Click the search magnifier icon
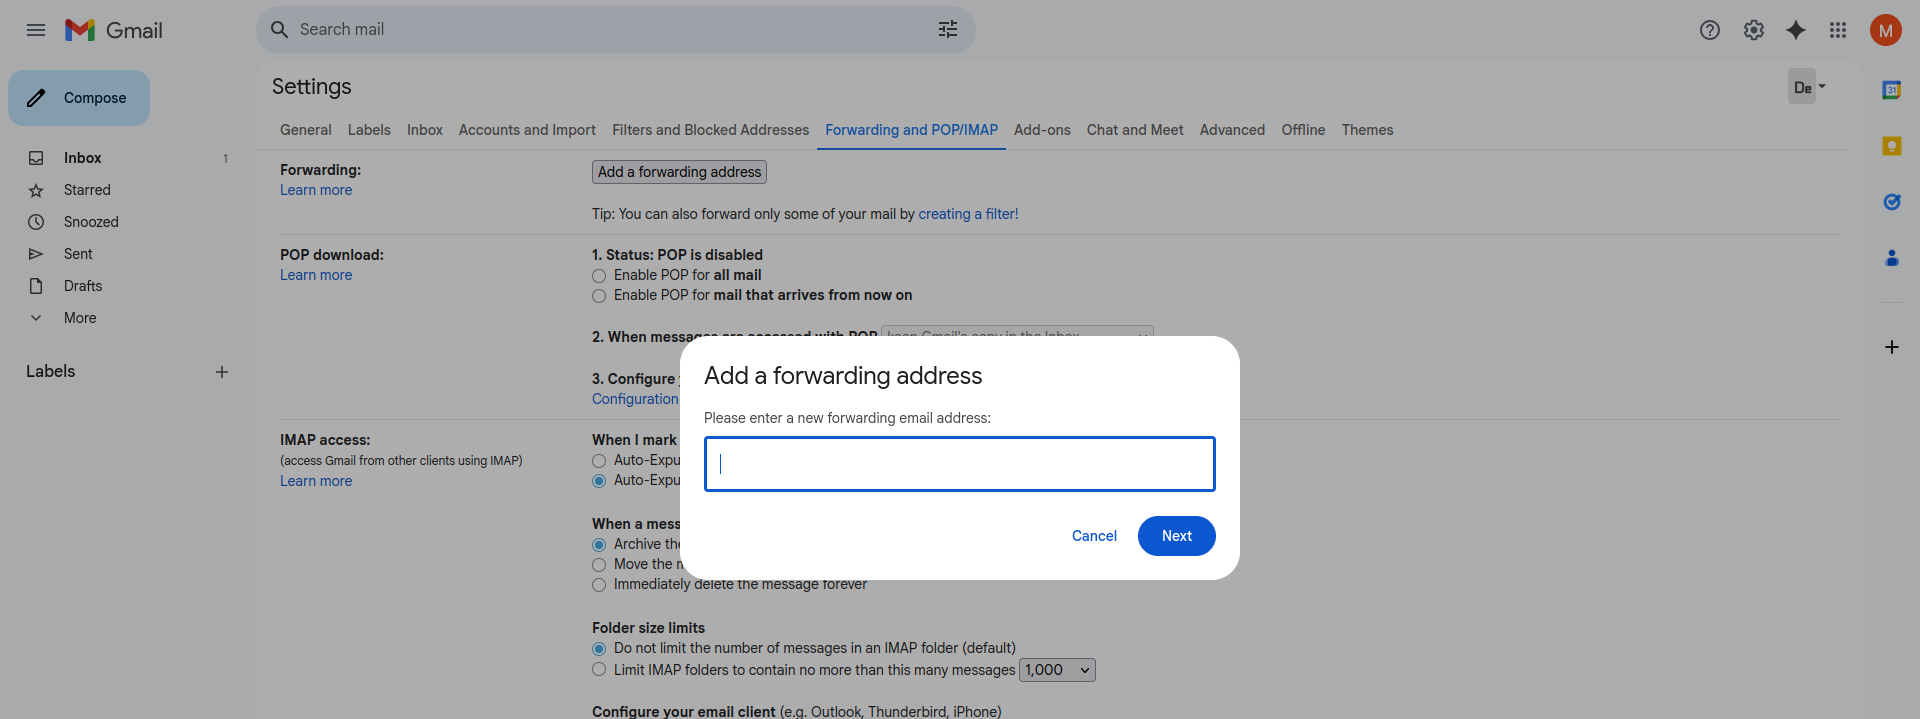This screenshot has height=719, width=1920. coord(280,30)
